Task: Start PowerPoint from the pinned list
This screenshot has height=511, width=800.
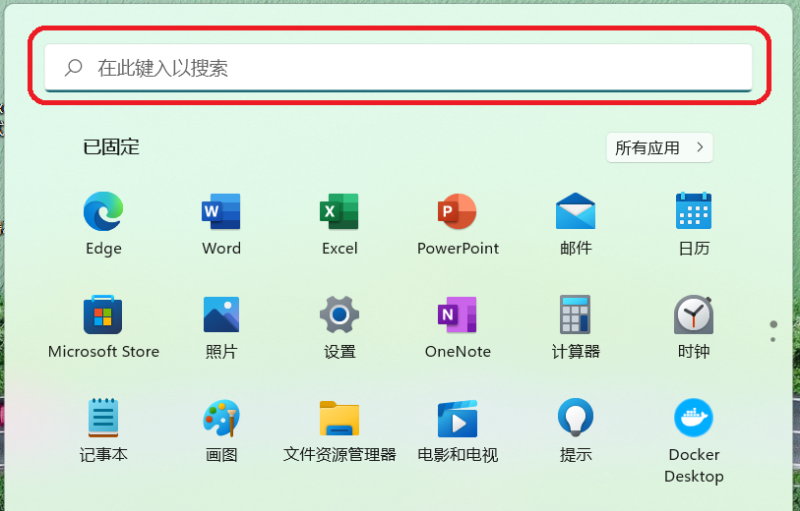Action: tap(458, 223)
